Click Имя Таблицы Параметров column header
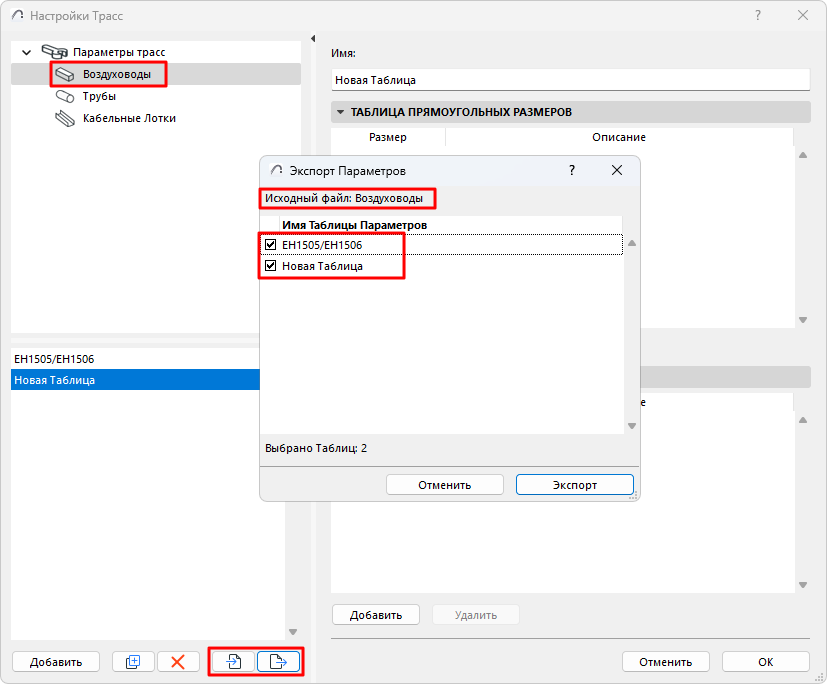The height and width of the screenshot is (684, 827). click(354, 225)
